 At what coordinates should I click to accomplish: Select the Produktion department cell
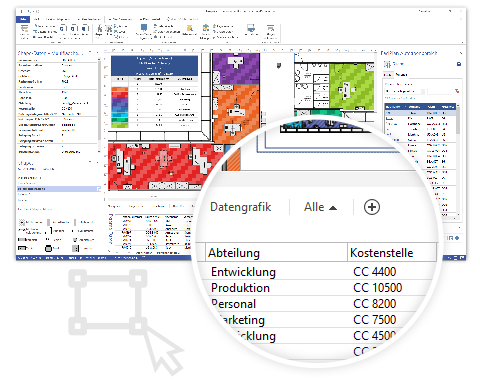click(x=240, y=288)
